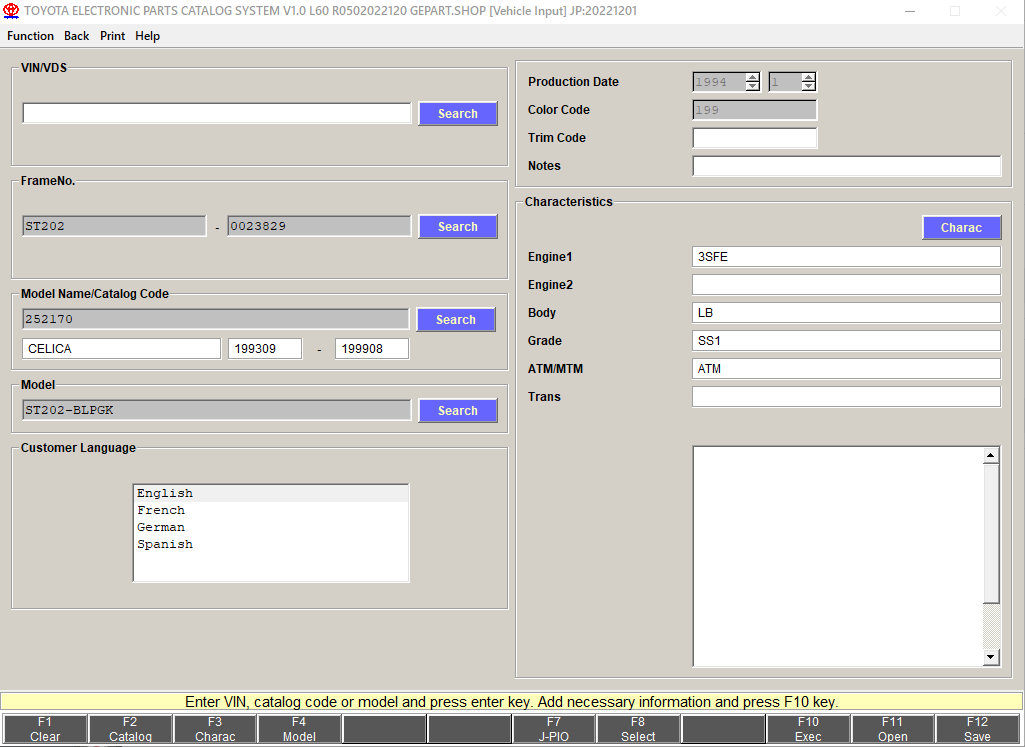Increase production month with up arrow
1025x747 pixels.
click(x=809, y=77)
